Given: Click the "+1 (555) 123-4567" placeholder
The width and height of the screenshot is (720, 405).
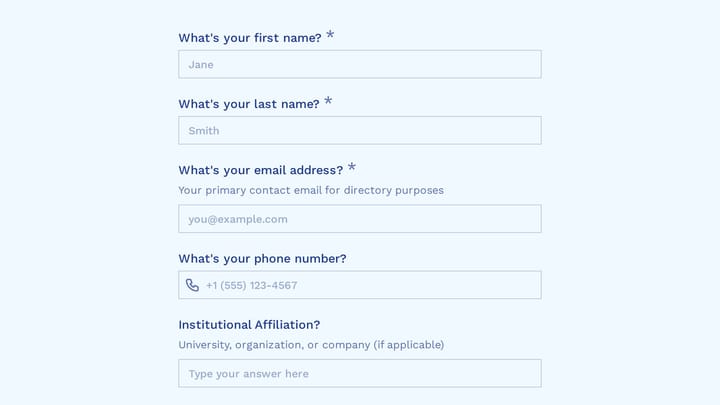Looking at the screenshot, I should [252, 286].
